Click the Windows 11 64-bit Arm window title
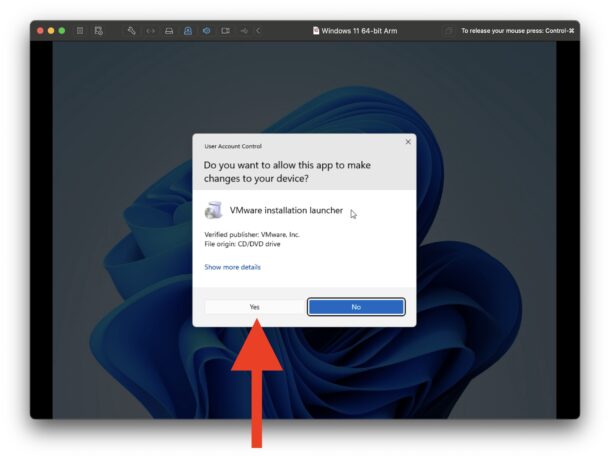Image resolution: width=610 pixels, height=459 pixels. tap(359, 31)
